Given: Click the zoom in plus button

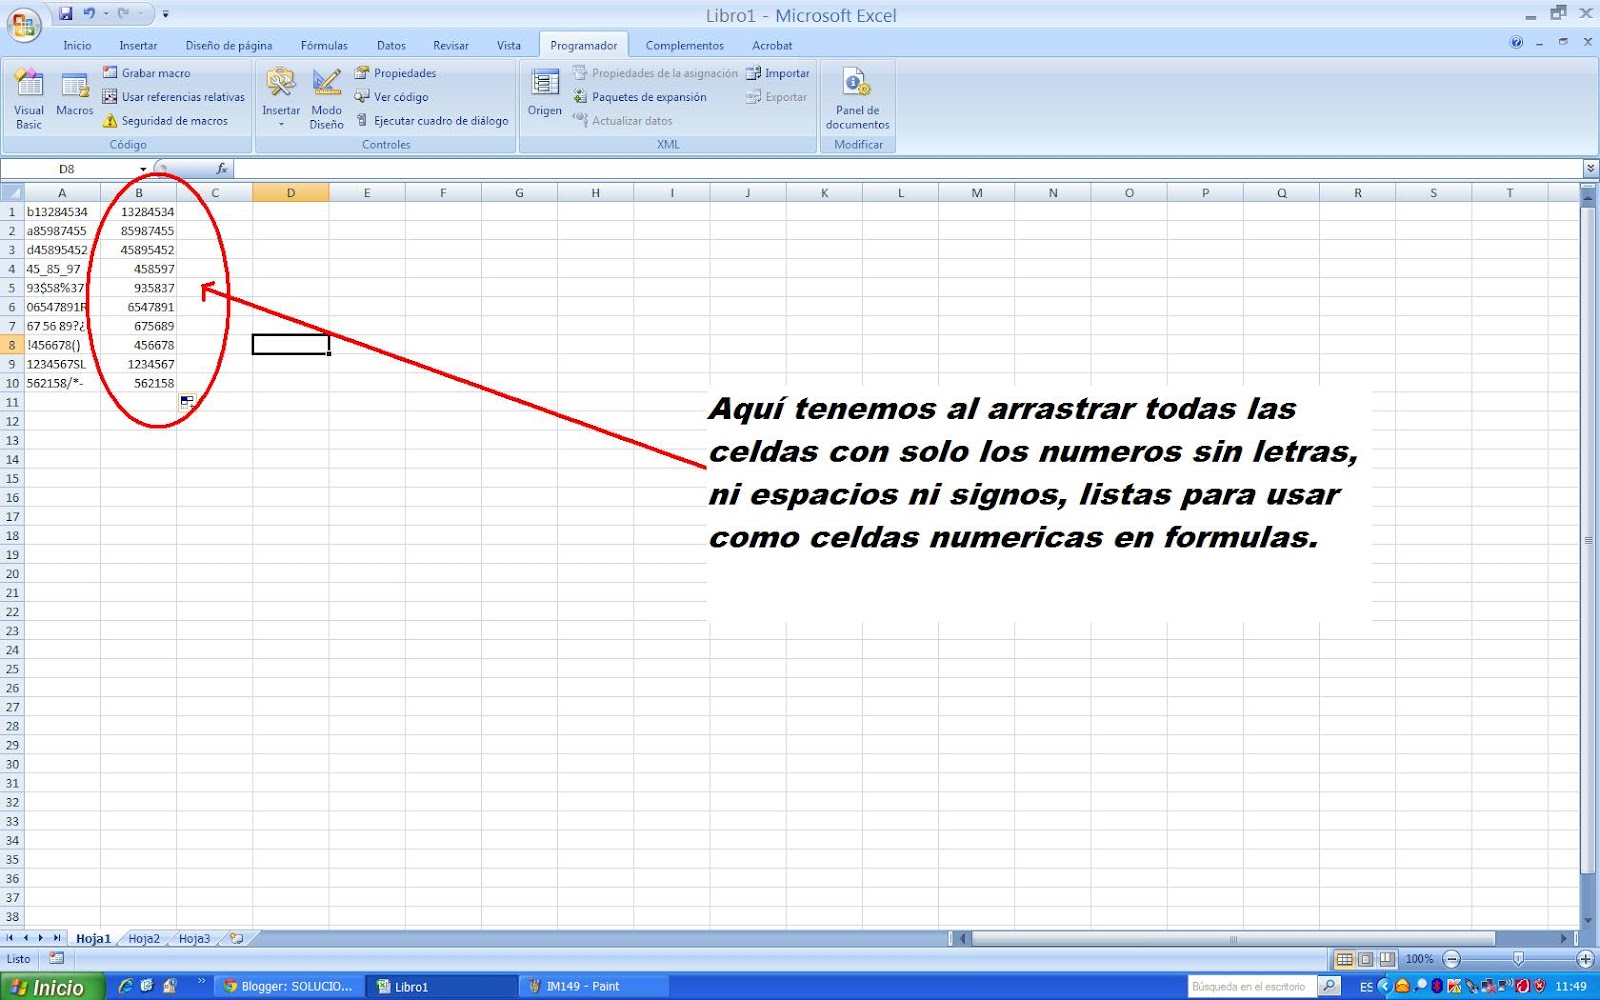Looking at the screenshot, I should [x=1585, y=959].
